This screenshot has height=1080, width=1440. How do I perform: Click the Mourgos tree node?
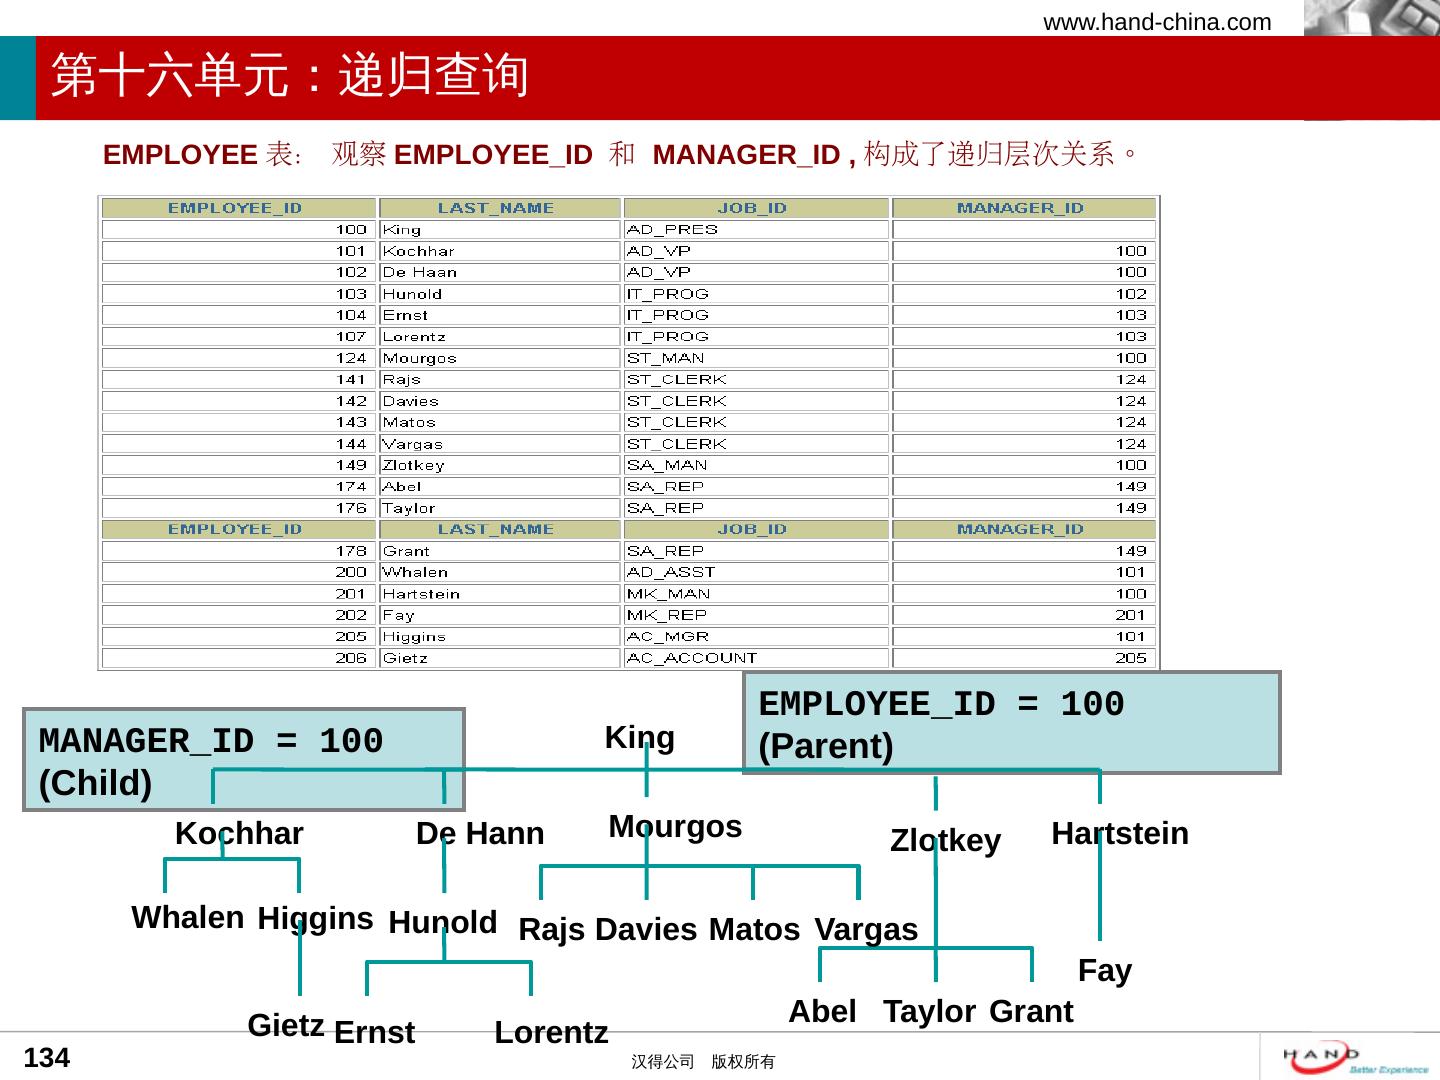pyautogui.click(x=675, y=827)
